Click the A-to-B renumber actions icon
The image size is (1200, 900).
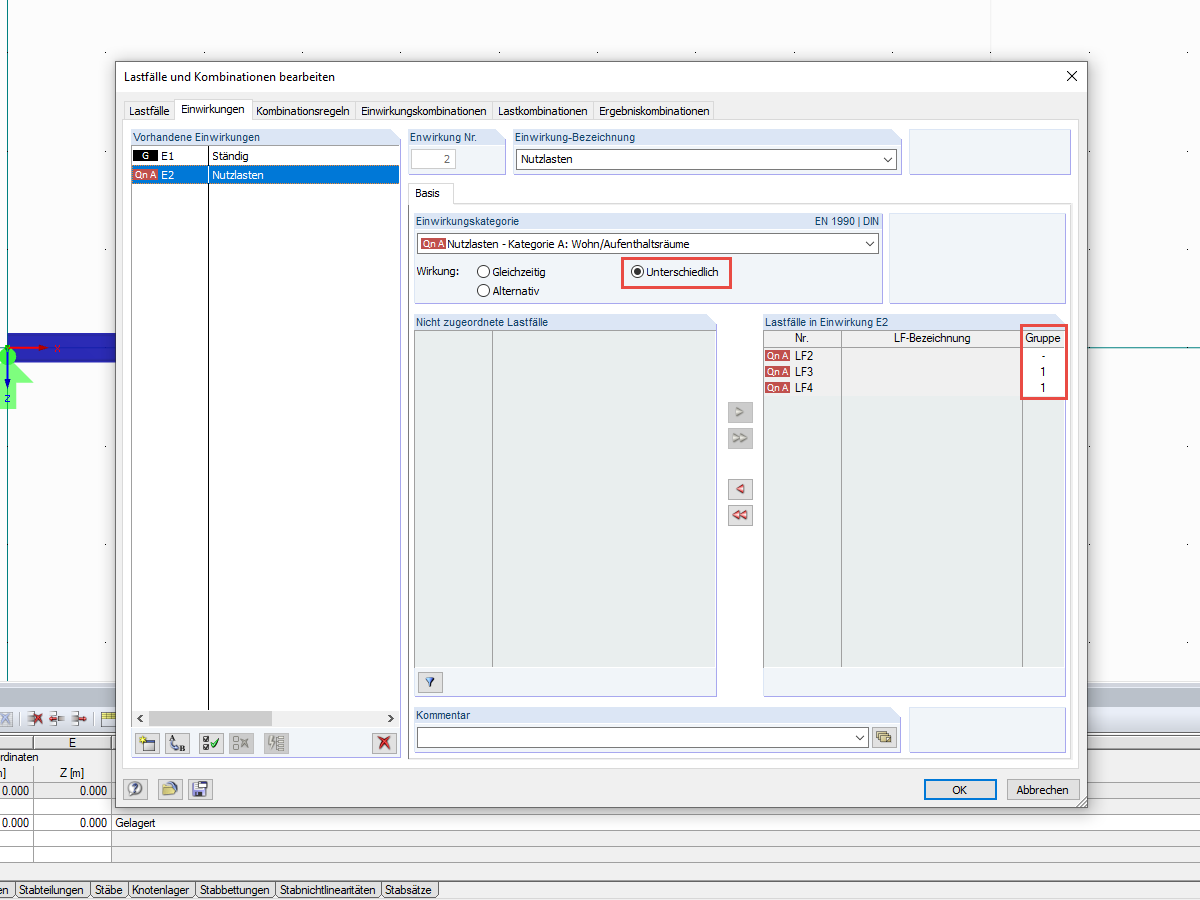pyautogui.click(x=178, y=743)
